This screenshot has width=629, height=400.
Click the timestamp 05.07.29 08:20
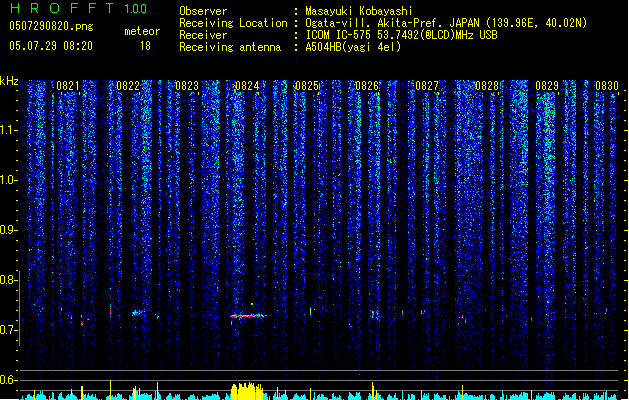[51, 46]
